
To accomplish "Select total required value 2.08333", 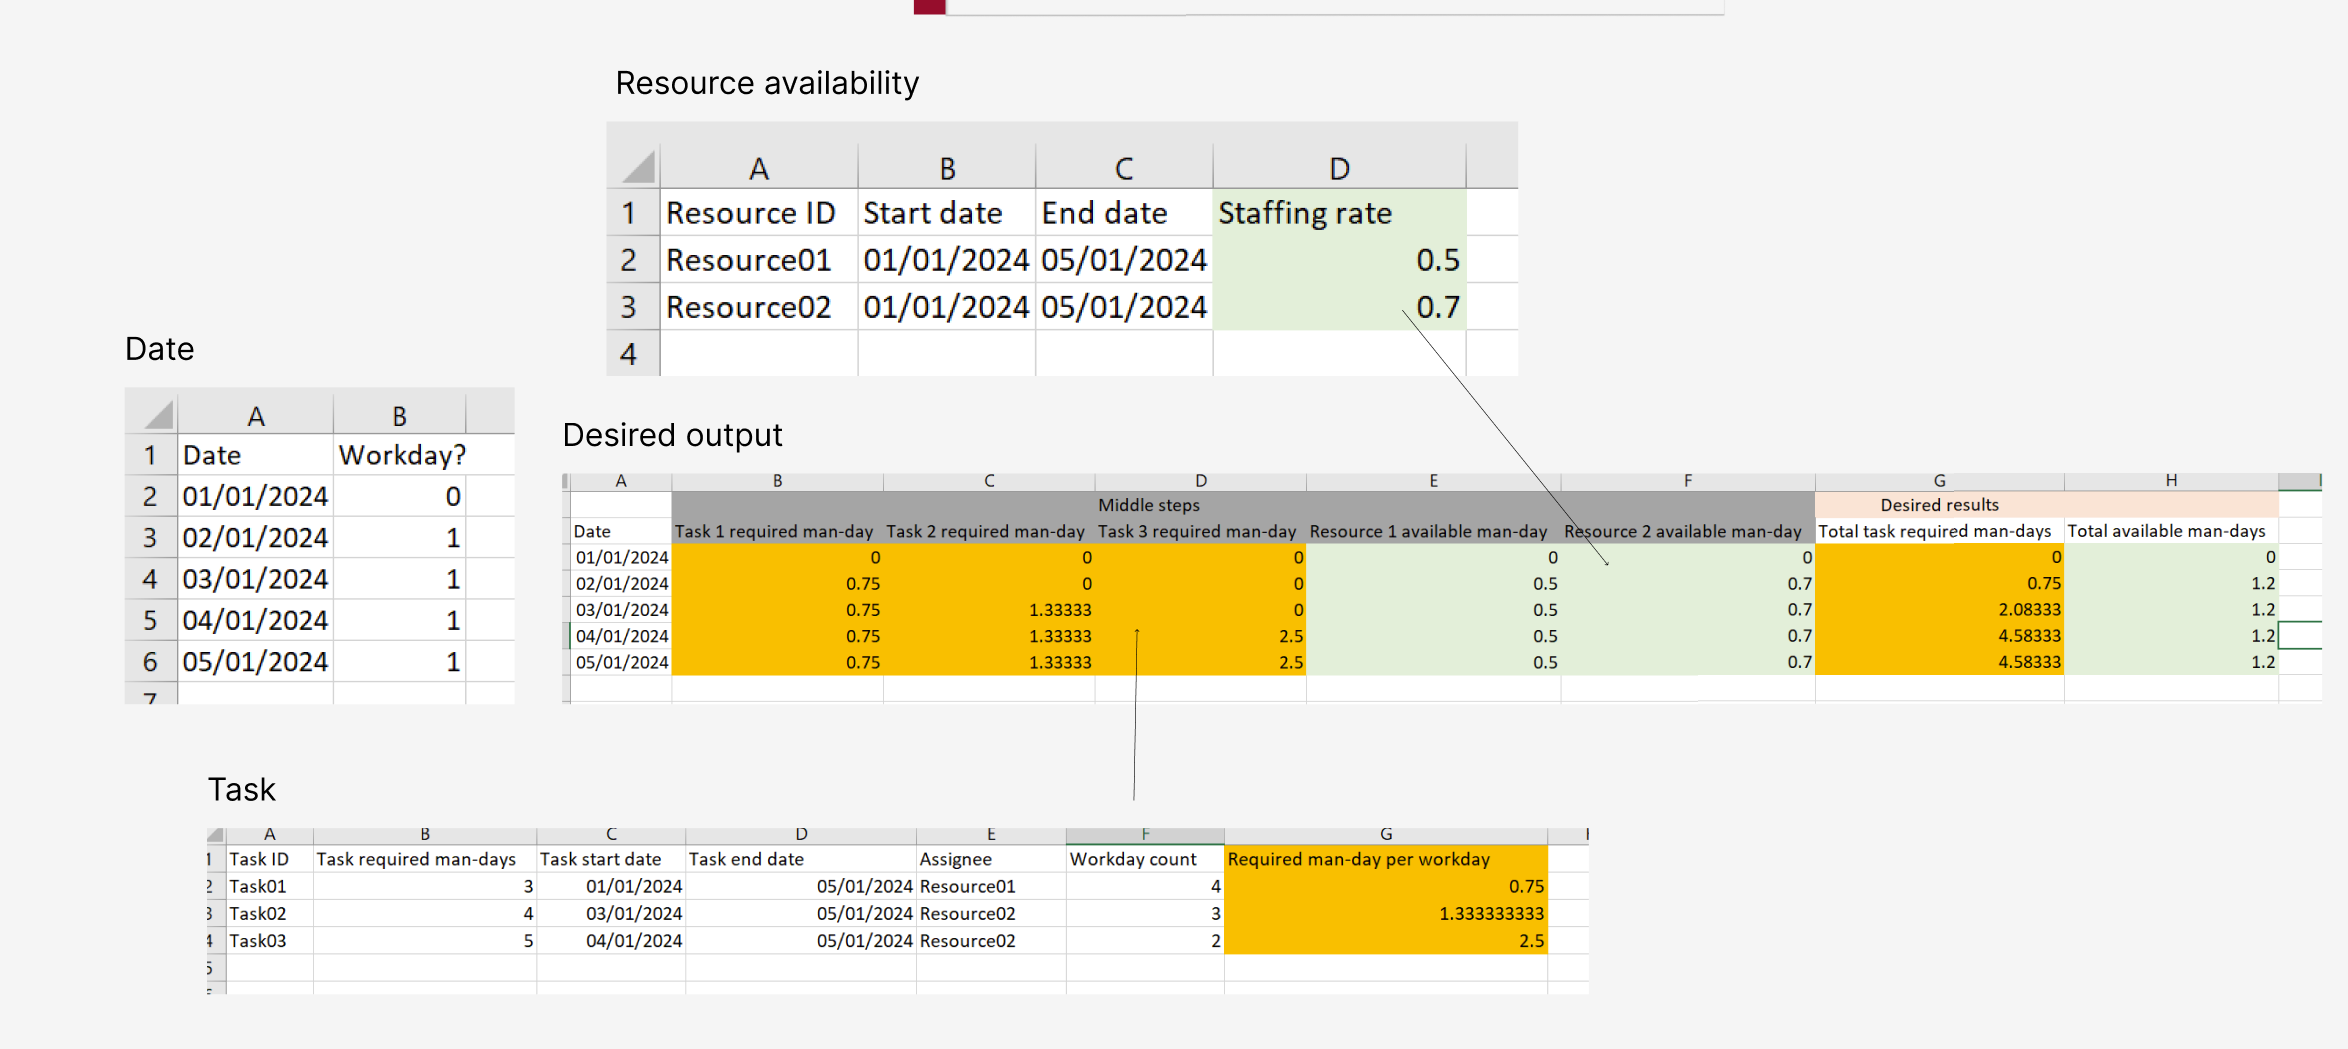I will [1939, 609].
